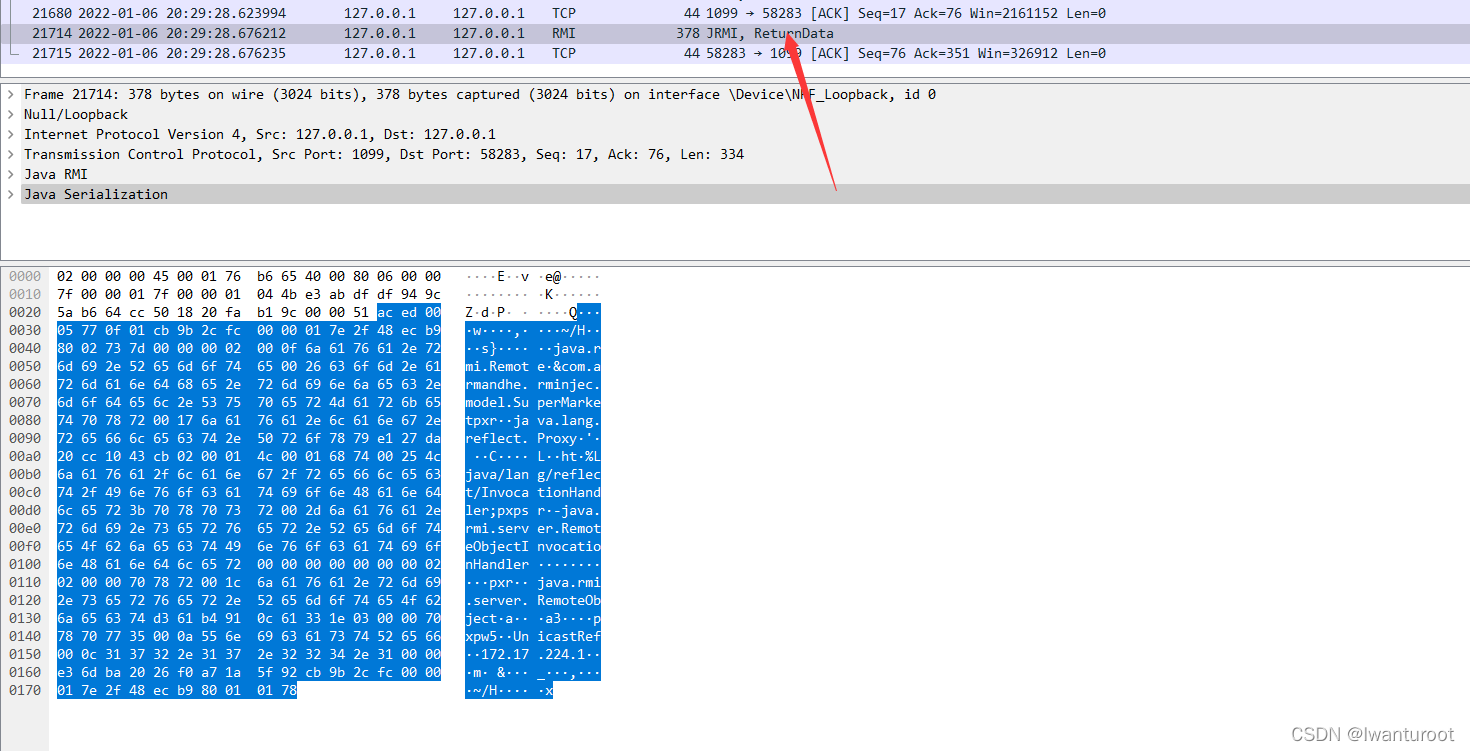Click the 'ac ed 00' magic bytes in hex dump
Image resolution: width=1470 pixels, height=751 pixels.
[x=409, y=312]
